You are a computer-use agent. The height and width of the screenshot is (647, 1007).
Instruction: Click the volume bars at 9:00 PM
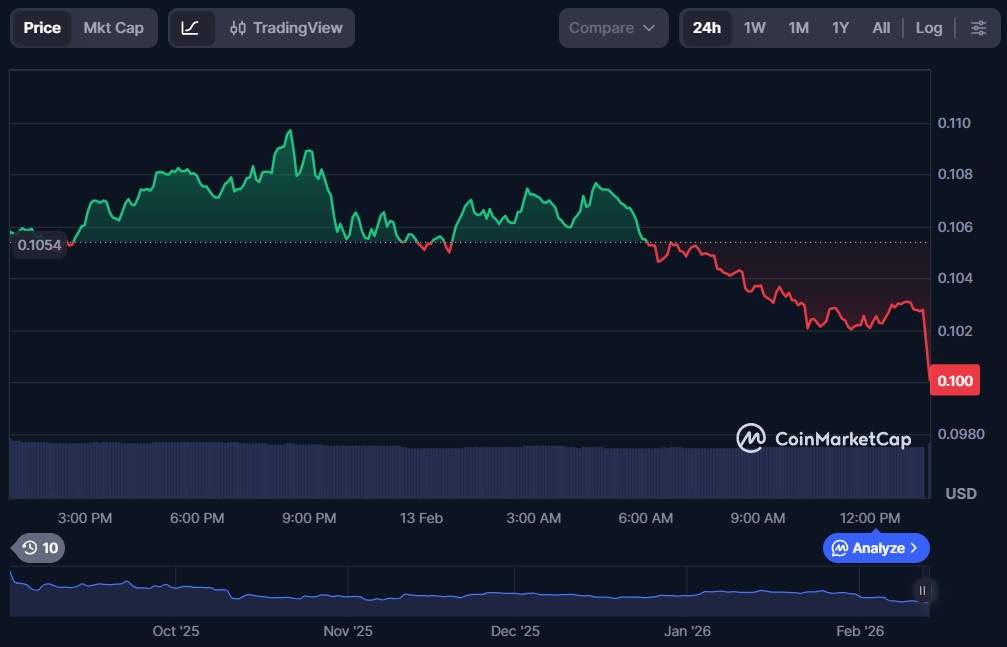(309, 470)
